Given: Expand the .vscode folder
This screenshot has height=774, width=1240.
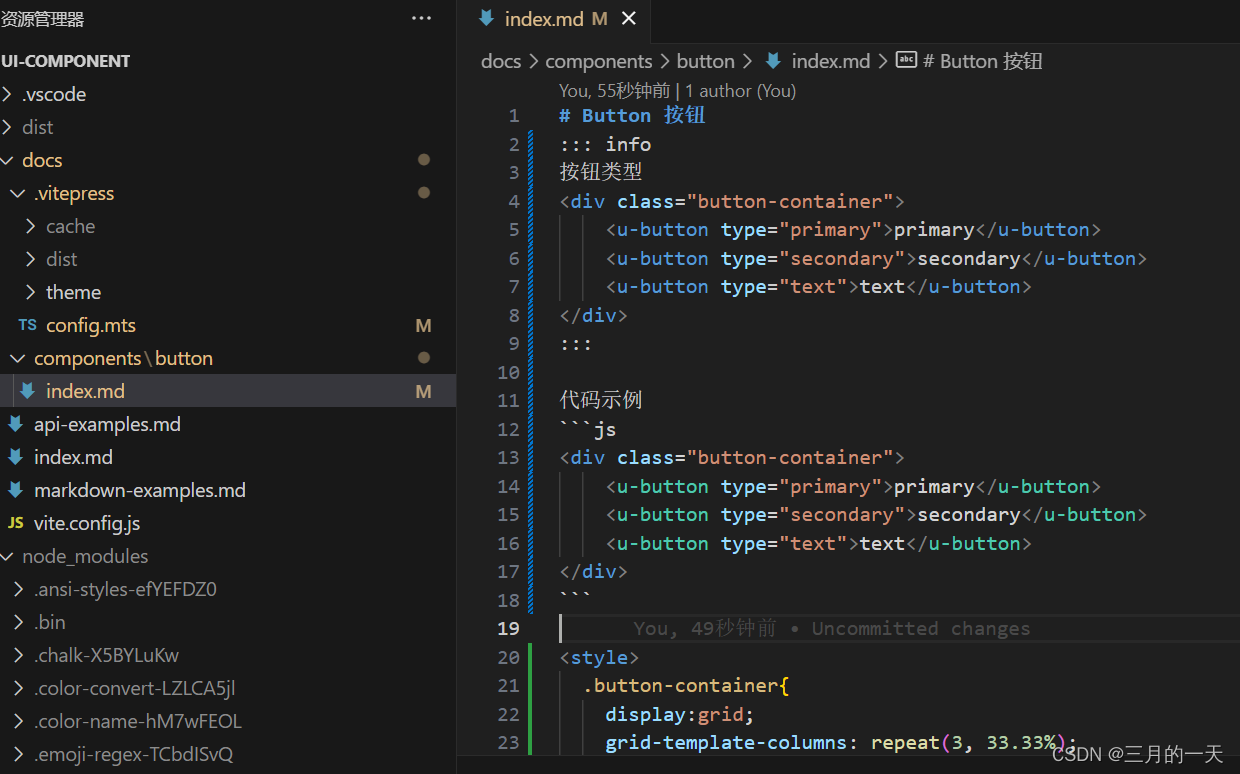Looking at the screenshot, I should pos(9,94).
